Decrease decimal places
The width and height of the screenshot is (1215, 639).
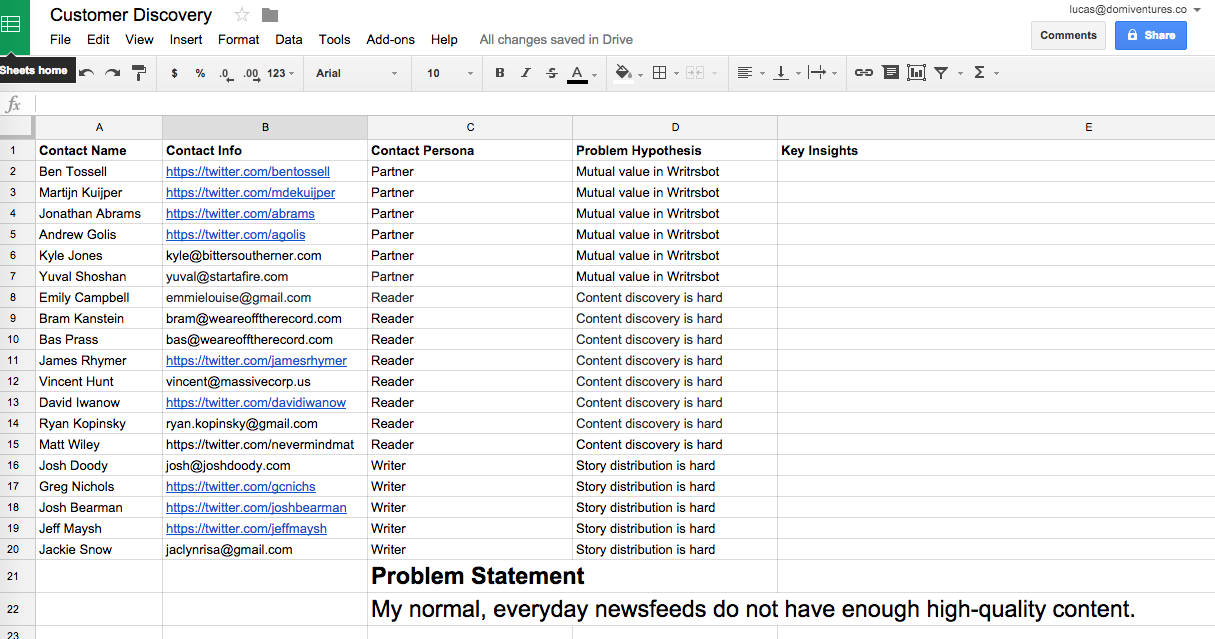coord(226,73)
